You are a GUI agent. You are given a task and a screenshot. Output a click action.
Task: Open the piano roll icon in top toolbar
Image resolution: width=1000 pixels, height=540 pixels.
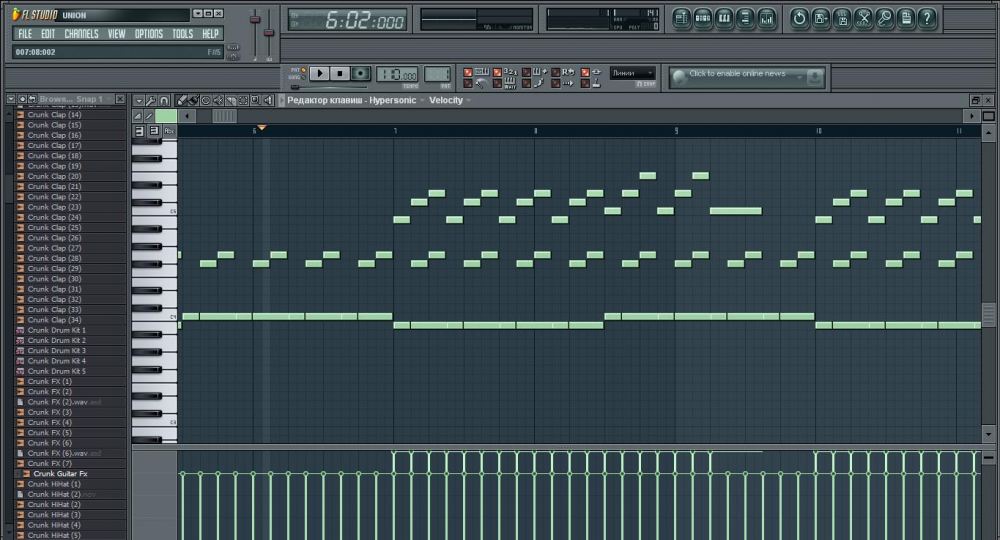click(724, 18)
